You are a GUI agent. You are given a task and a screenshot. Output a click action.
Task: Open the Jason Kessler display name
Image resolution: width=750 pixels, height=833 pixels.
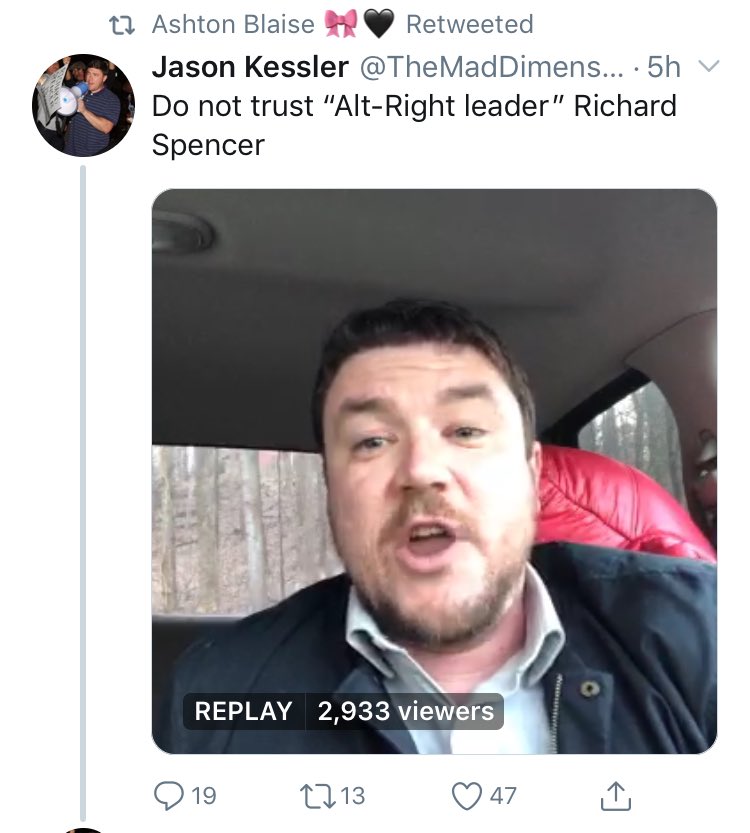coord(250,67)
